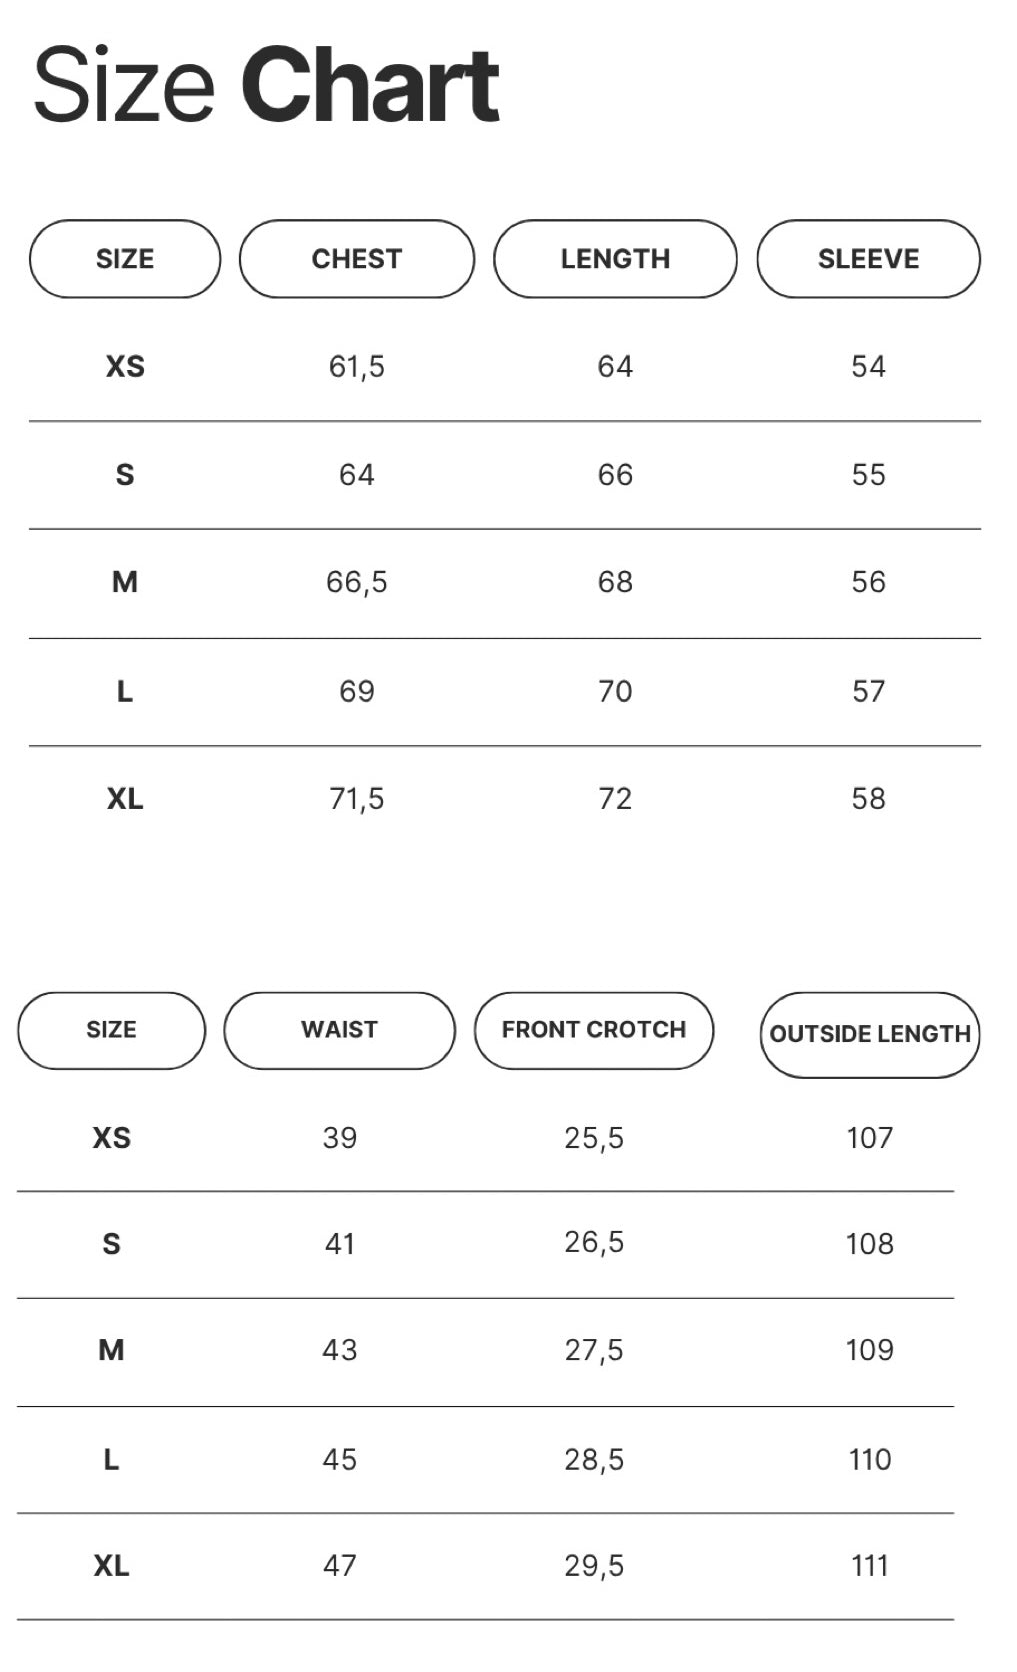This screenshot has height=1672, width=1017.
Task: Select the L length value 70
Action: [x=615, y=691]
